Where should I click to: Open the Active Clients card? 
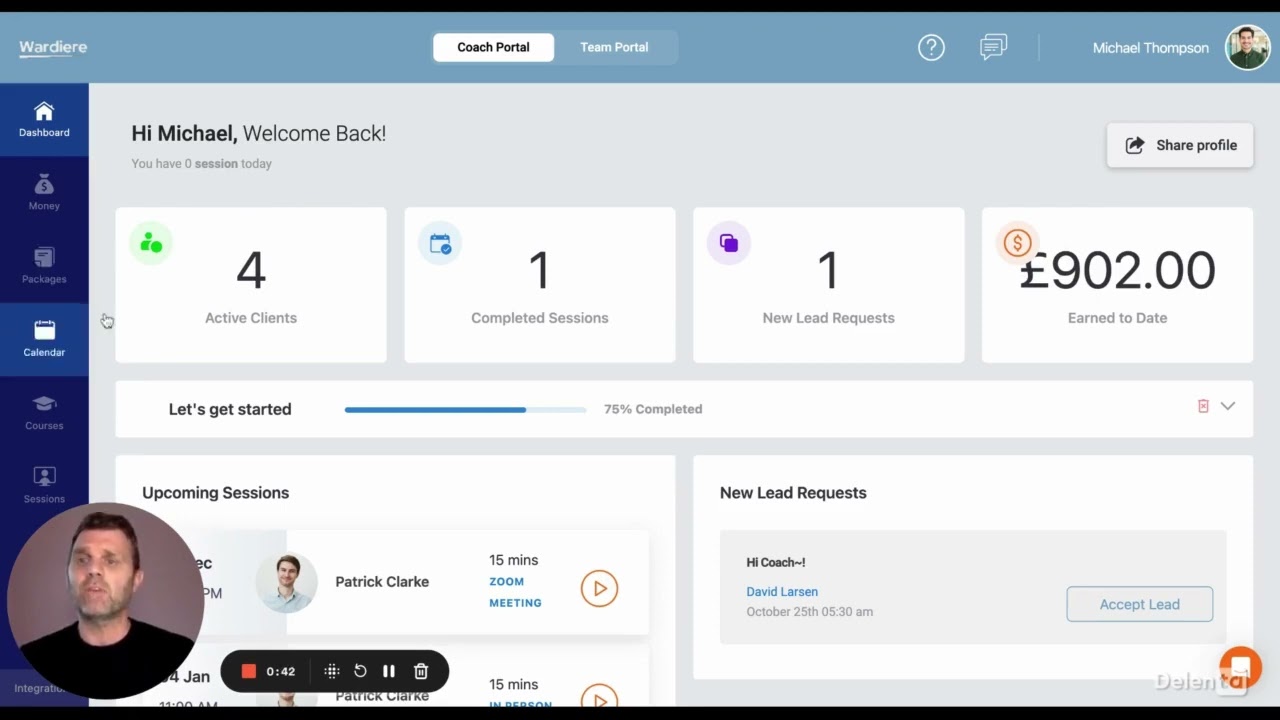251,285
